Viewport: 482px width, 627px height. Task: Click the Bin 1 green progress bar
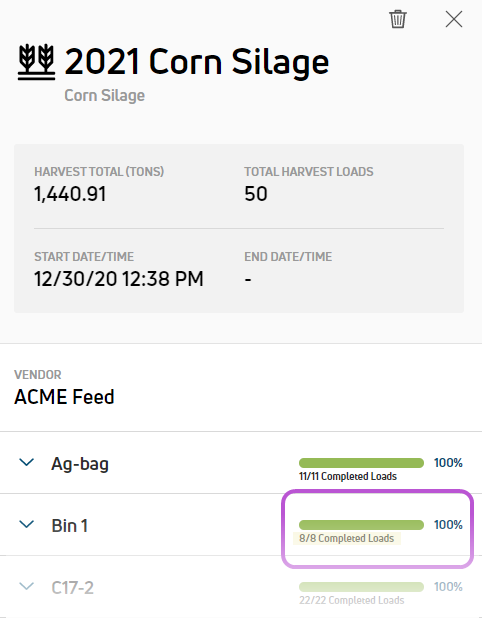point(361,525)
